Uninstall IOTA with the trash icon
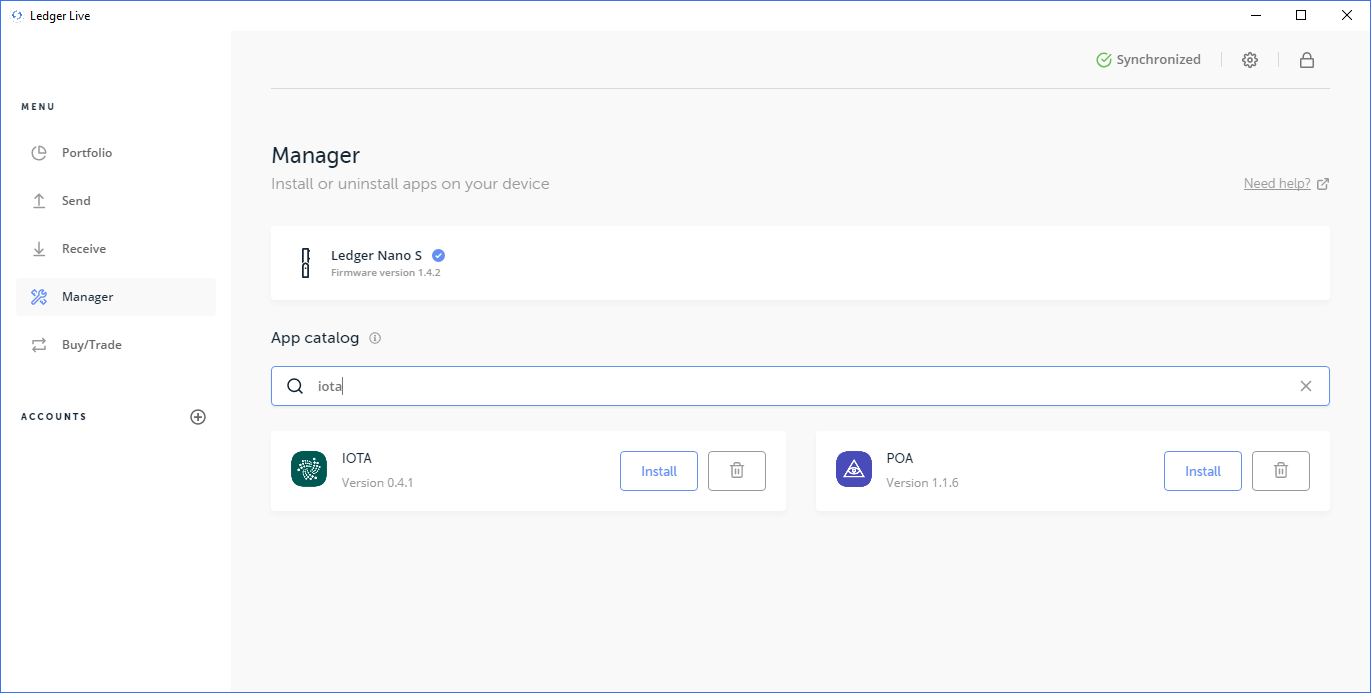Image resolution: width=1371 pixels, height=693 pixels. point(737,471)
